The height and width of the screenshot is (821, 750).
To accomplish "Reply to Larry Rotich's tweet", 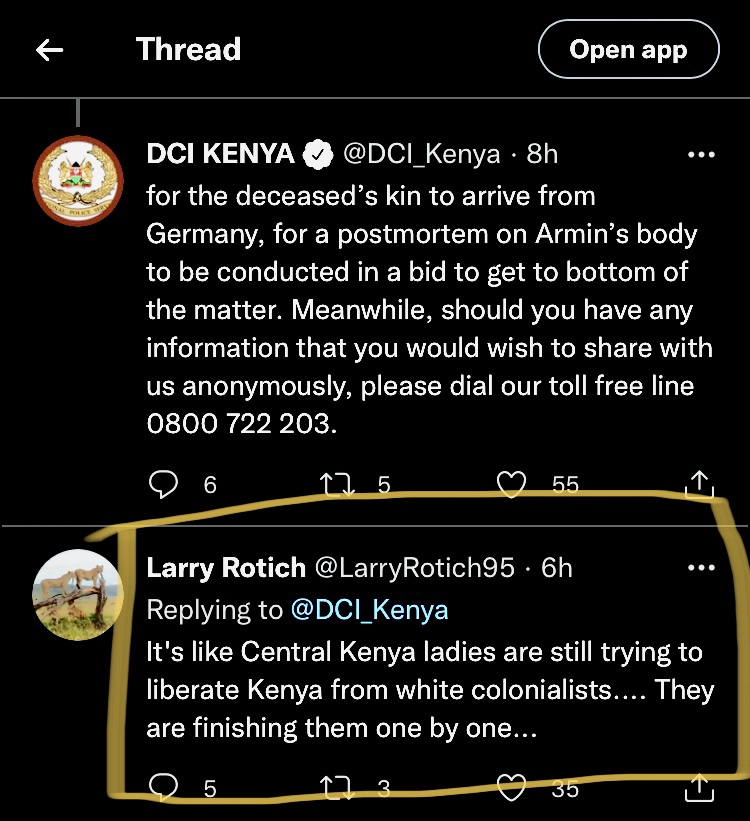I will click(x=163, y=788).
